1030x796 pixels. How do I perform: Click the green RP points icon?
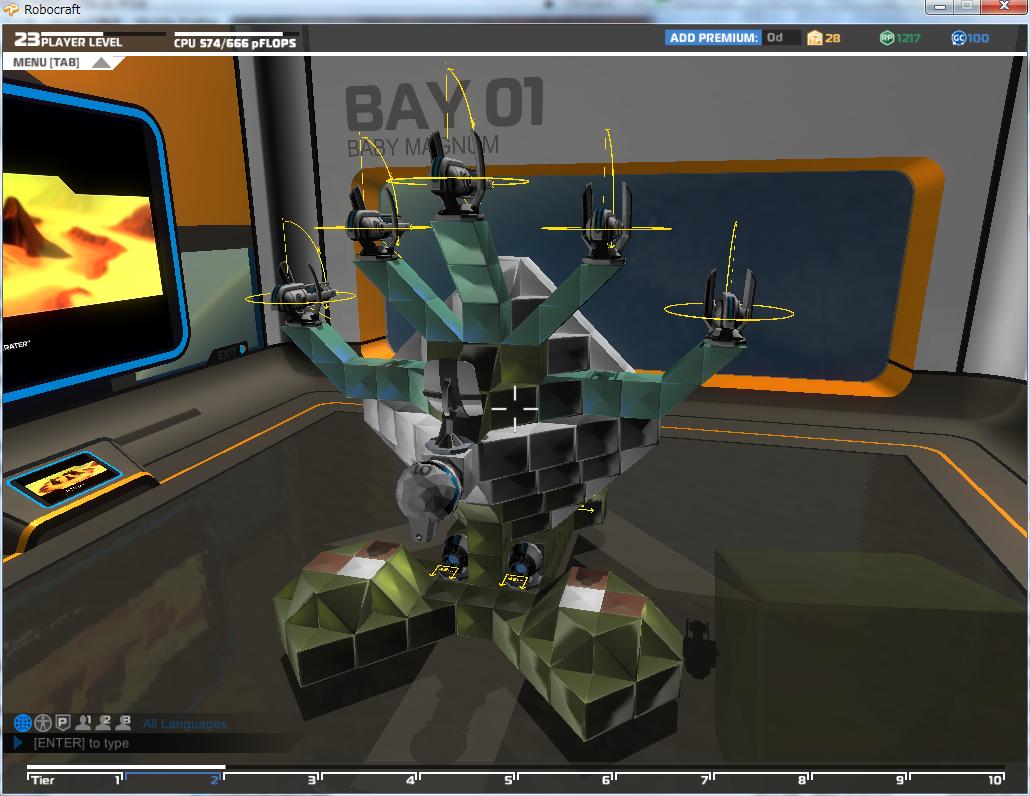[887, 38]
